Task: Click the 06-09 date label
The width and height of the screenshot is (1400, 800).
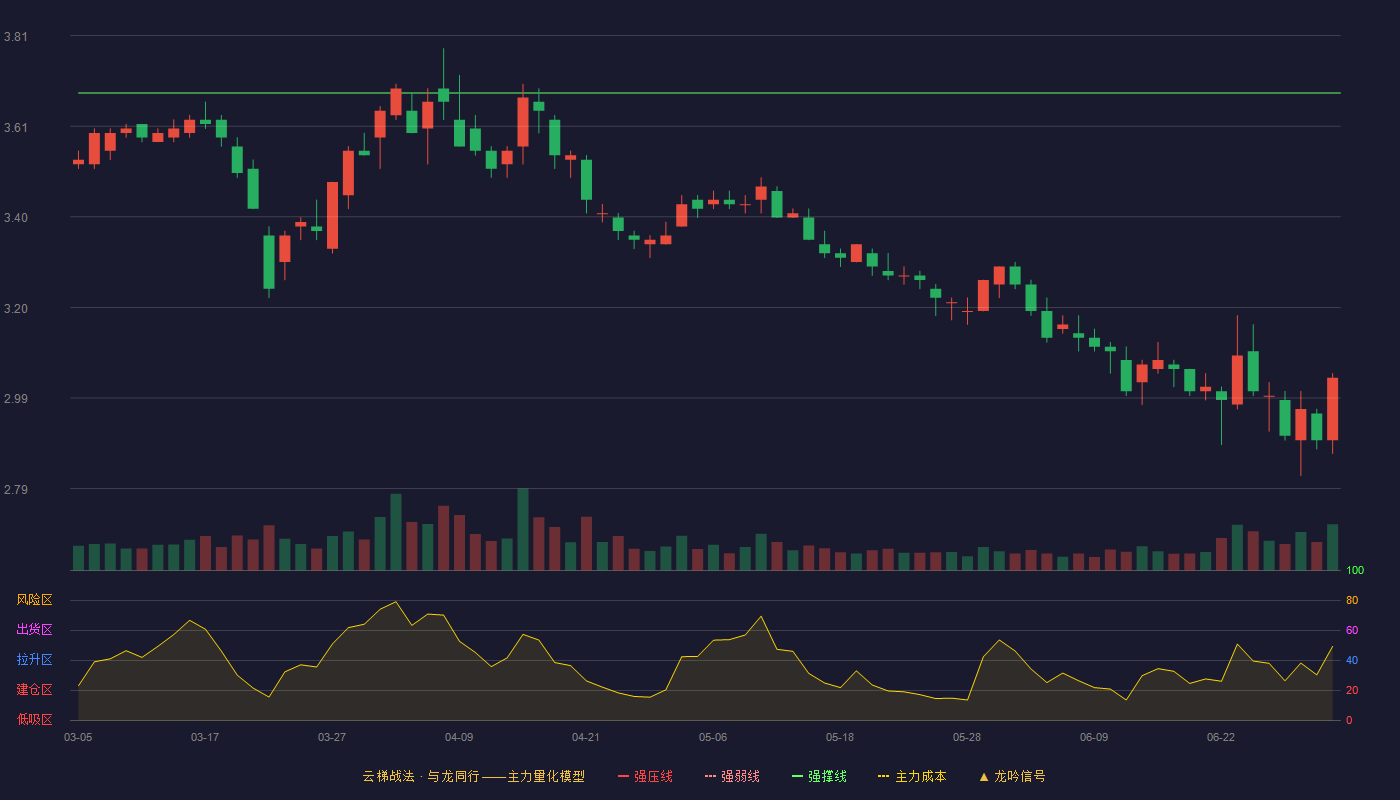Action: coord(1094,737)
